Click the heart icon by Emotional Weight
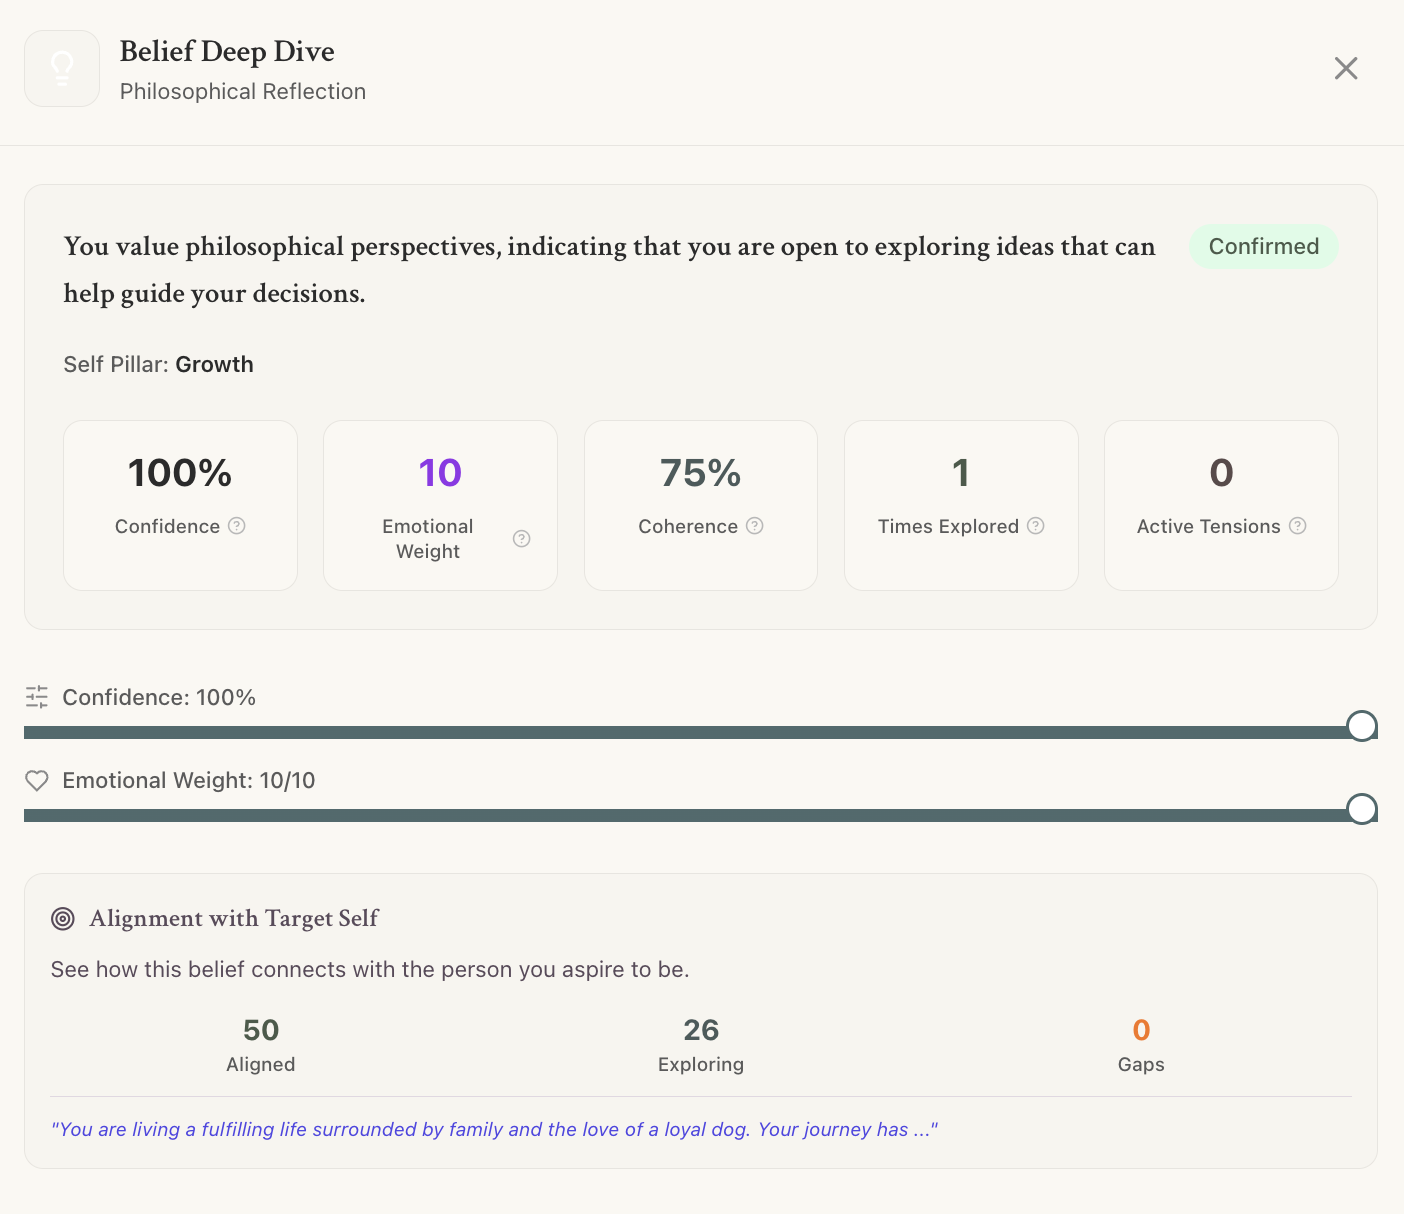1404x1214 pixels. tap(37, 781)
